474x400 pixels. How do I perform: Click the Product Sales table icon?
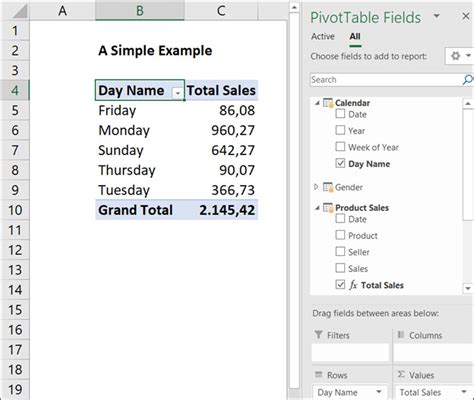328,208
